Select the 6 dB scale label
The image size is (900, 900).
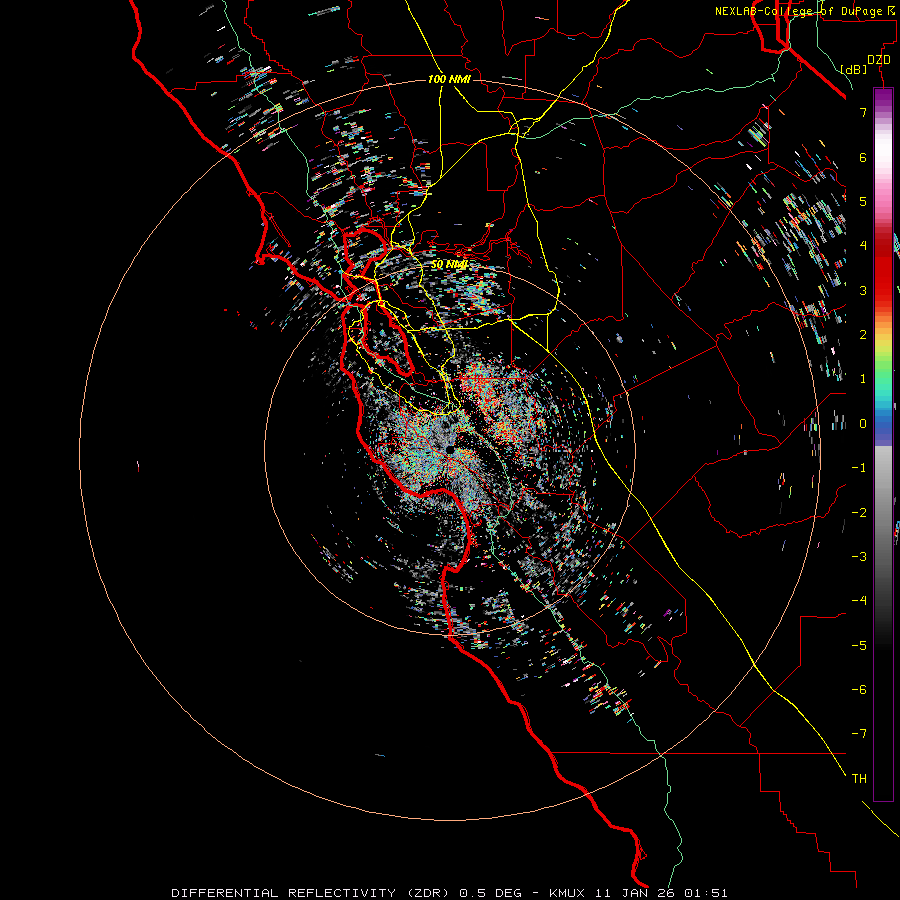863,157
